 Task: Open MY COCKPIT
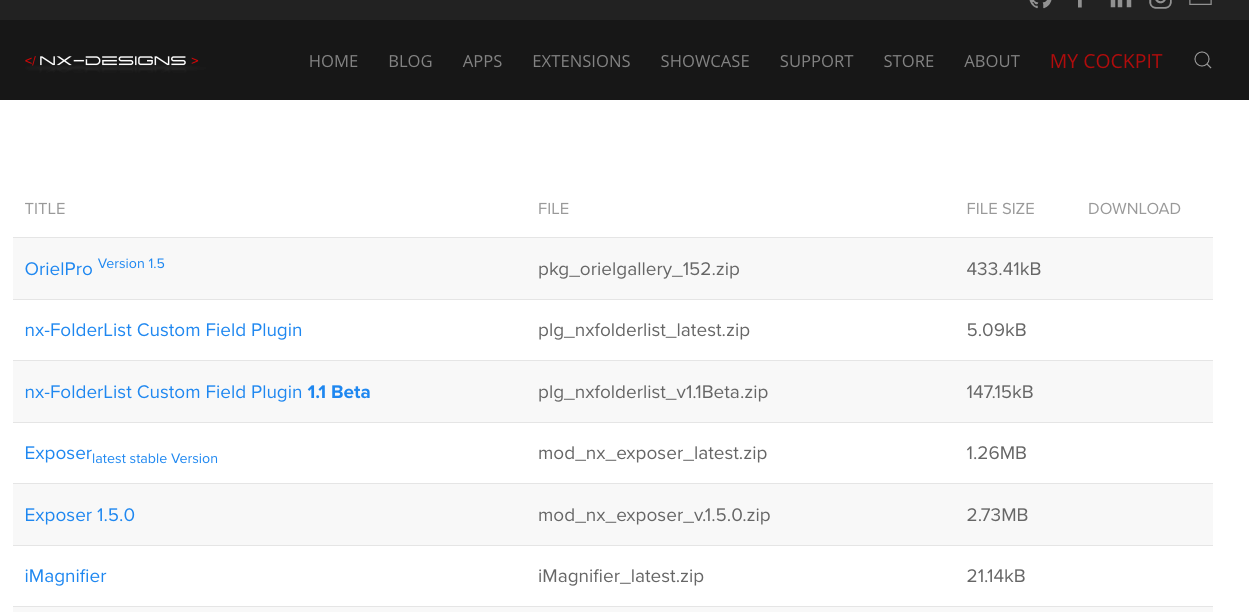[x=1106, y=61]
